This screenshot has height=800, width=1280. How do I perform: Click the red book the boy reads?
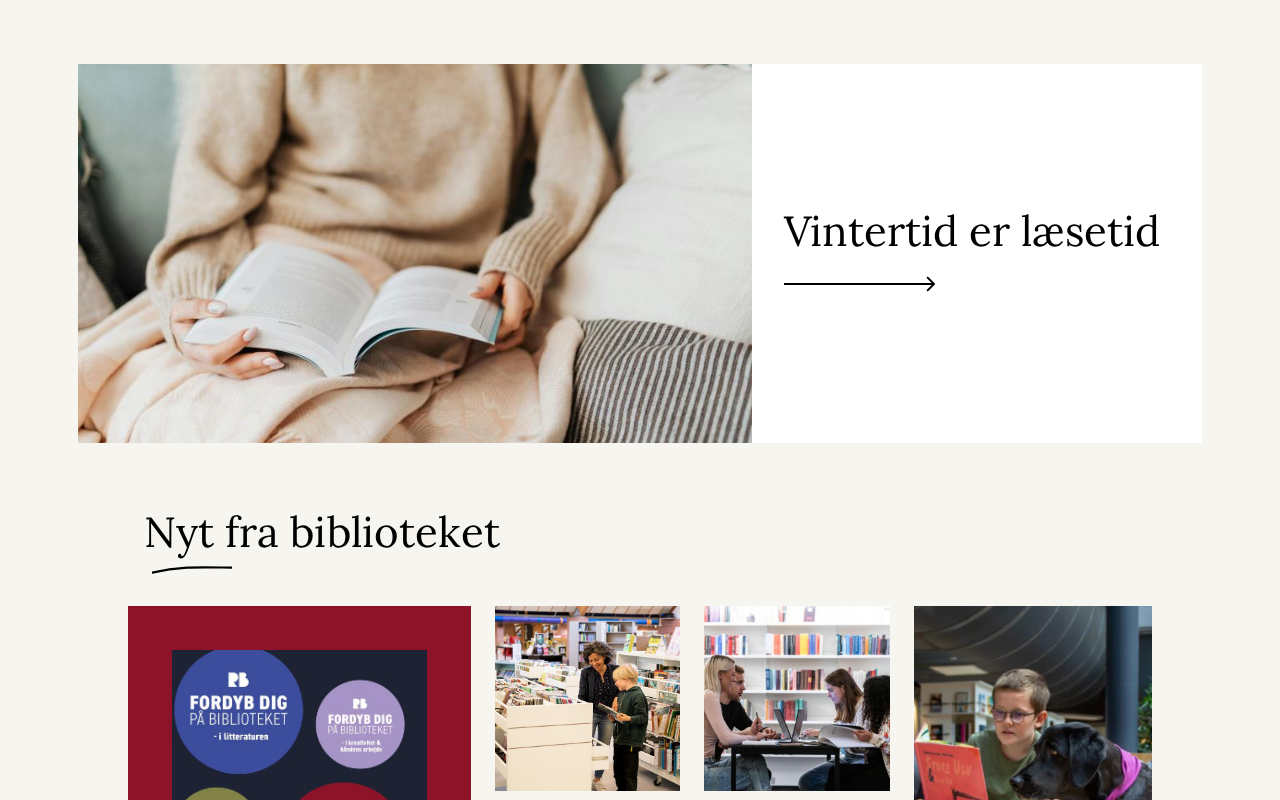[948, 771]
